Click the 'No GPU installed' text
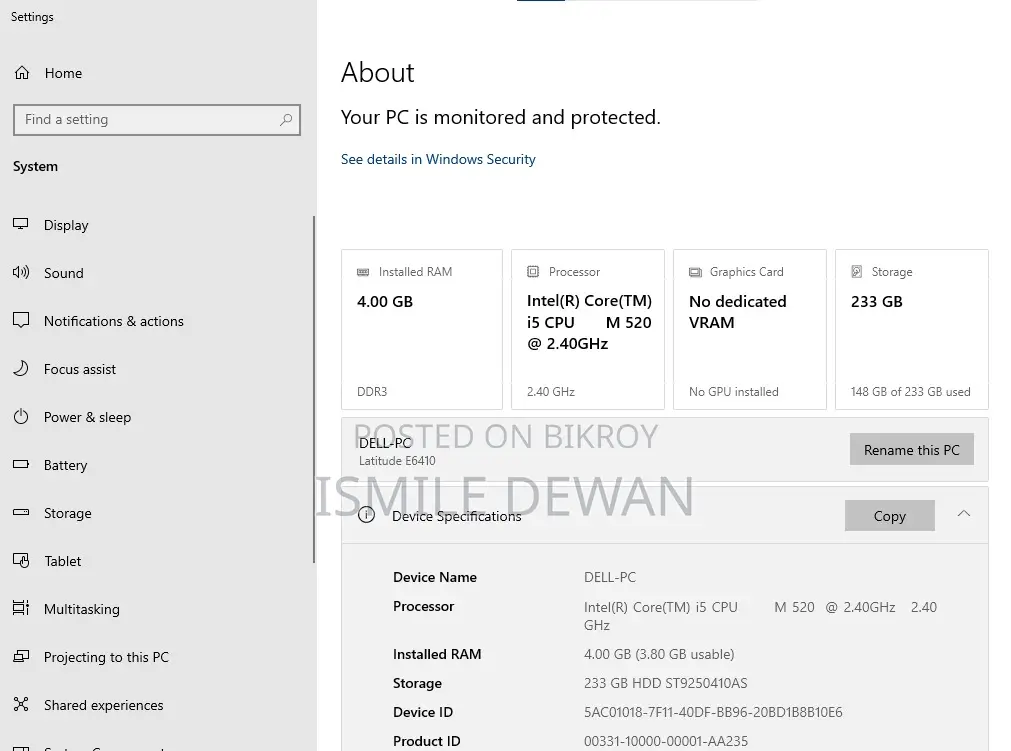The image size is (1011, 751). coord(734,392)
